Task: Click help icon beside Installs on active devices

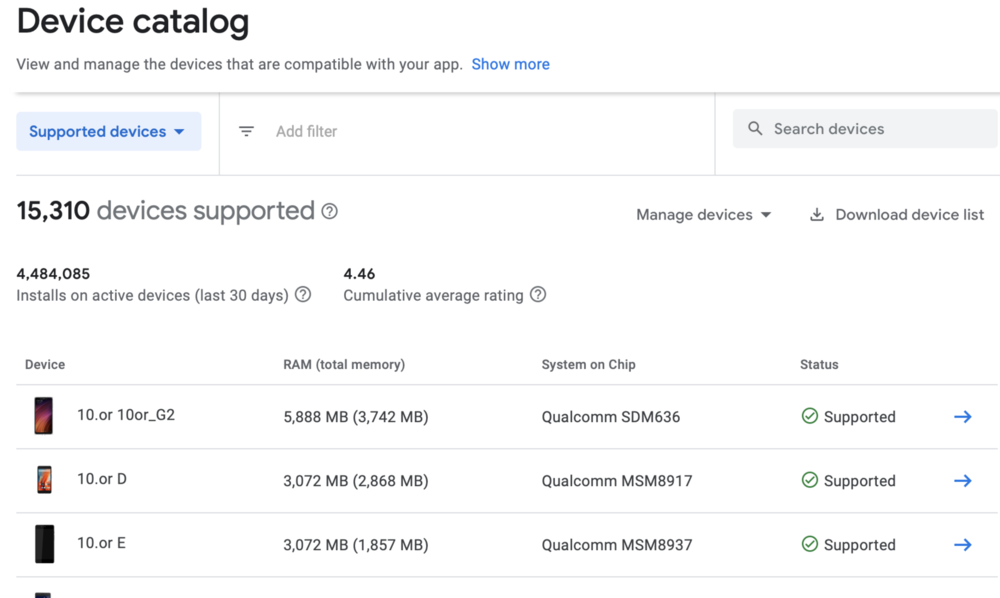Action: tap(303, 295)
